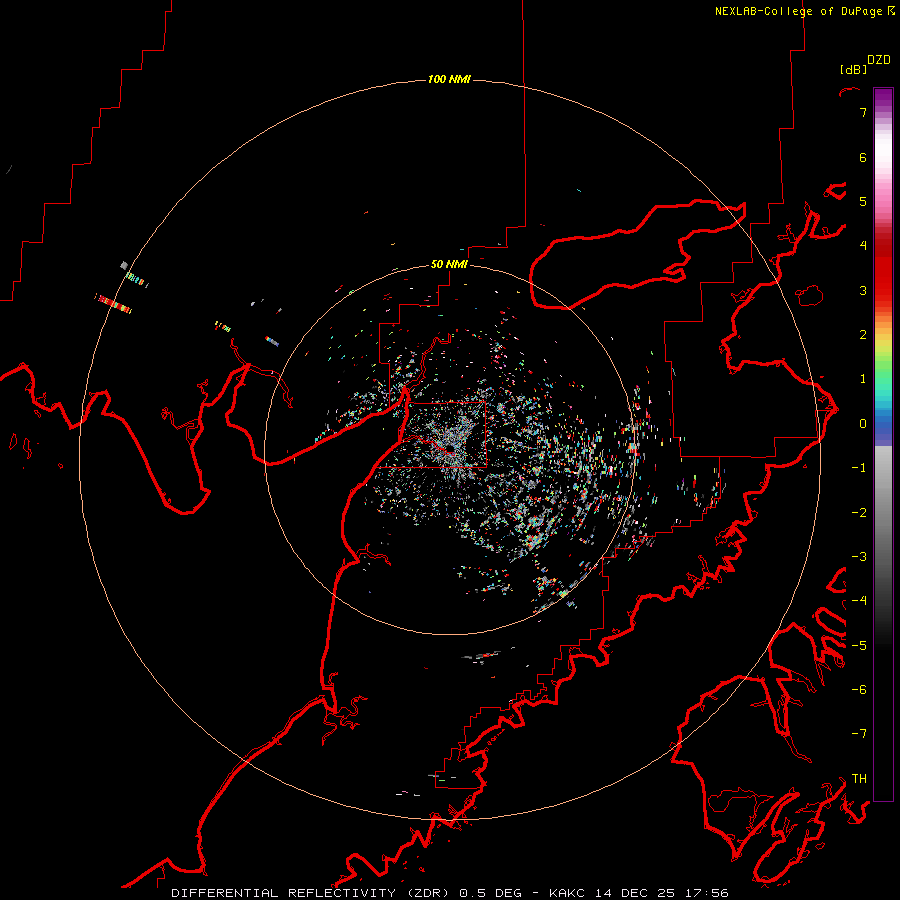Click the 0.5 DEG elevation text
The width and height of the screenshot is (900, 900).
[490, 893]
